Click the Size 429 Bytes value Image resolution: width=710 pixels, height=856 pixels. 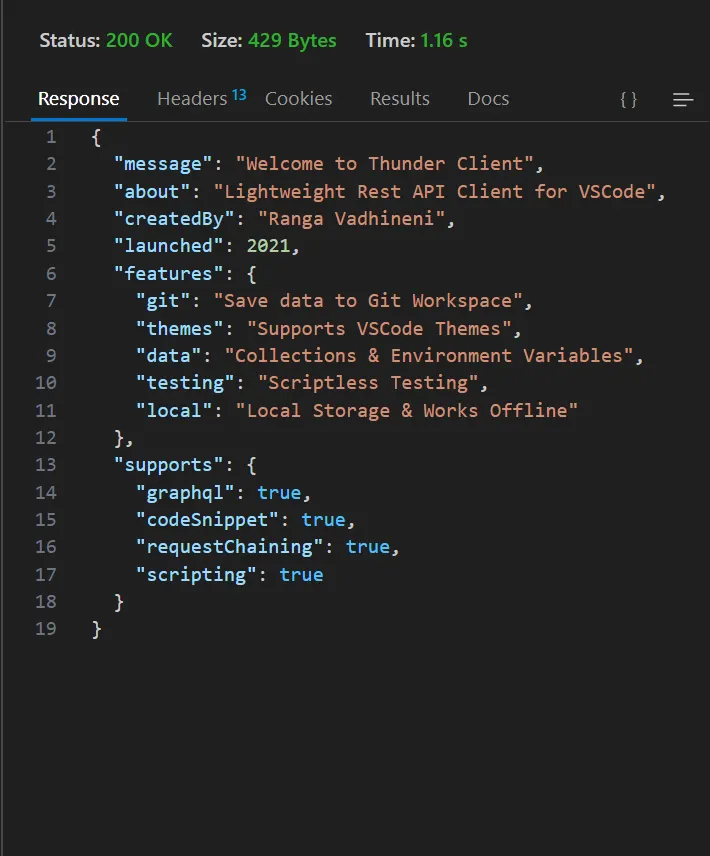pos(292,40)
